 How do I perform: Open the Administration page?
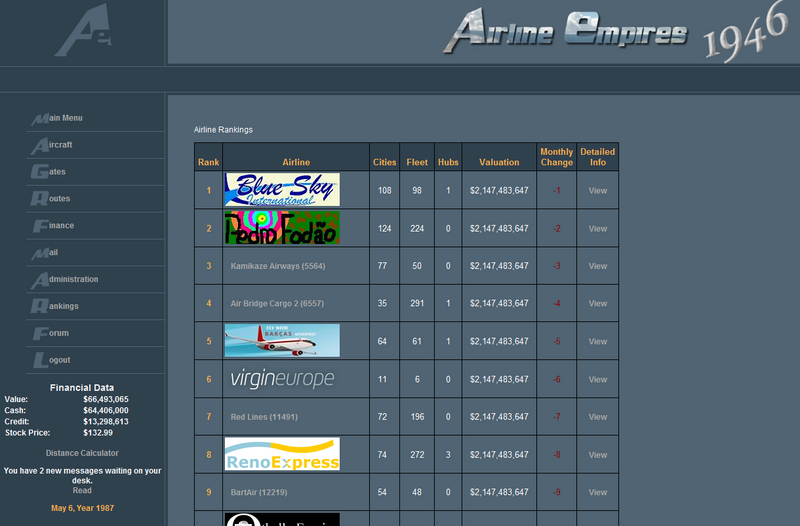65,280
